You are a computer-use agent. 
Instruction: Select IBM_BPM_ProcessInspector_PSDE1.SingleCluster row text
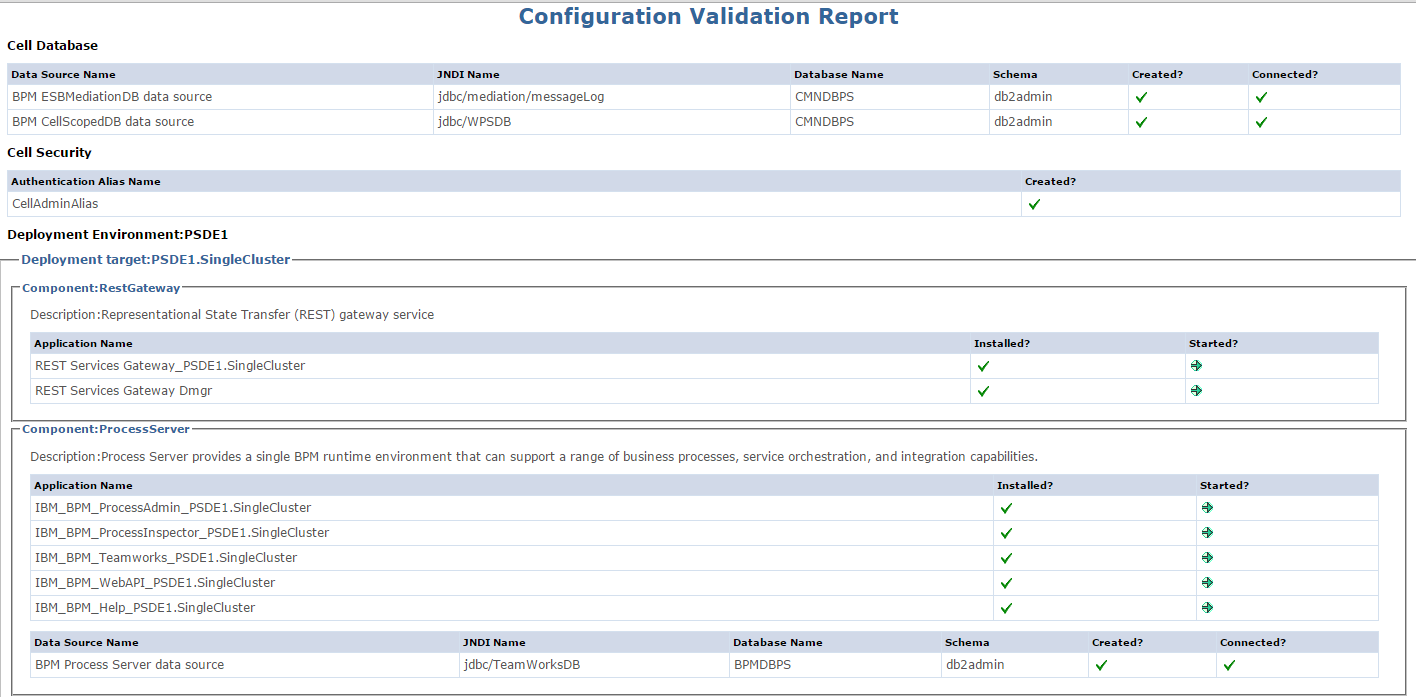coord(182,533)
